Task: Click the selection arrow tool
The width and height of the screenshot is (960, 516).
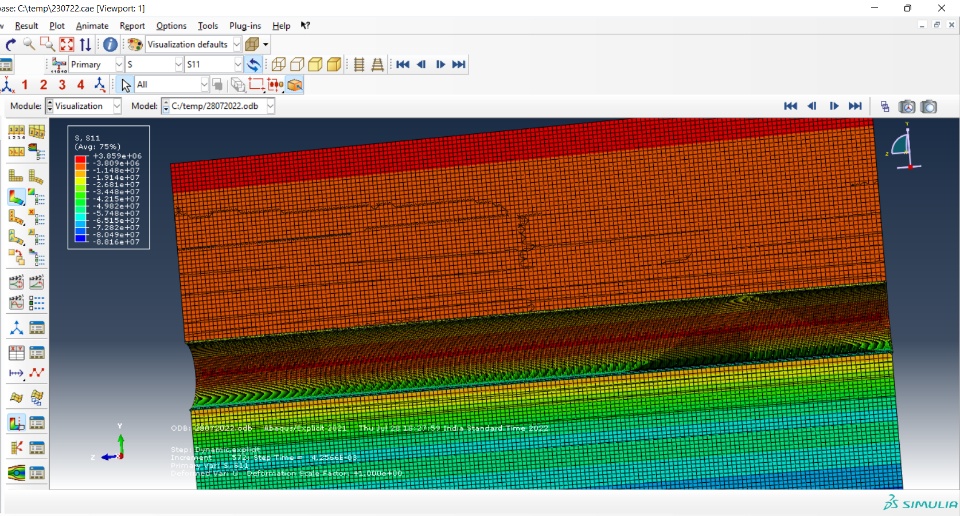Action: tap(126, 85)
